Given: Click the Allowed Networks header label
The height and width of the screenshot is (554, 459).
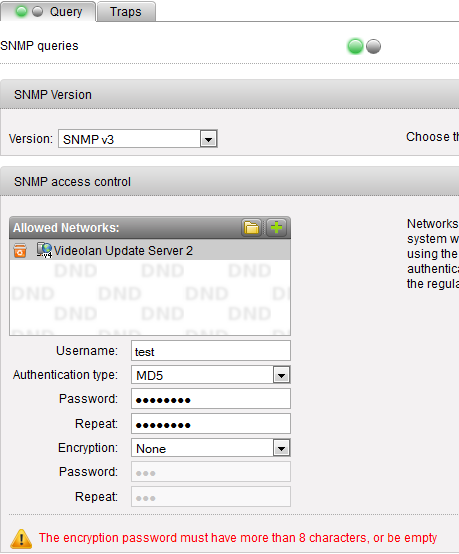Looking at the screenshot, I should pos(66,228).
